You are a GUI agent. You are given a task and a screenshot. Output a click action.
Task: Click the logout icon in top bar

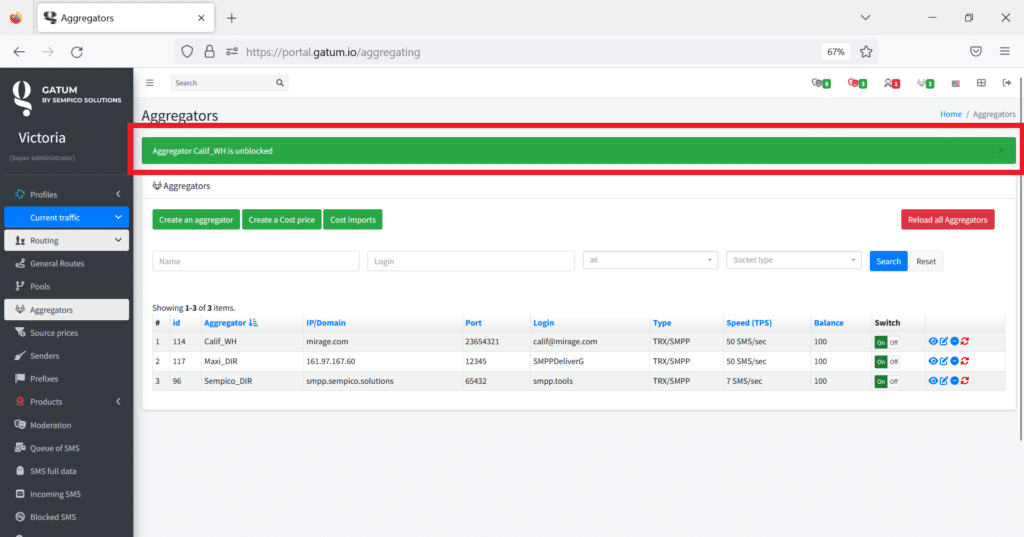[x=1007, y=83]
